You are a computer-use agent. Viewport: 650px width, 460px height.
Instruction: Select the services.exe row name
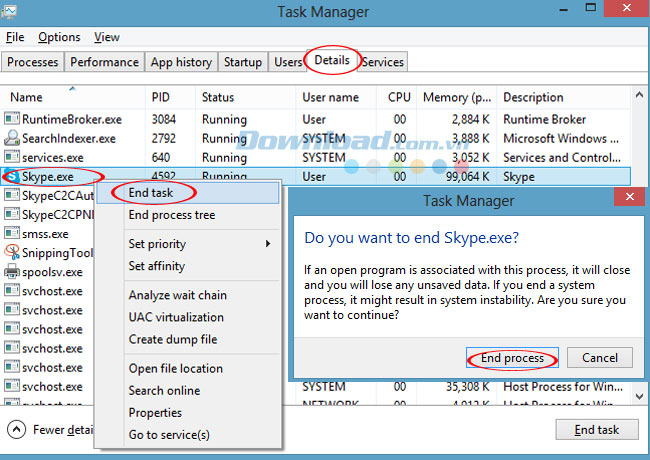[53, 157]
